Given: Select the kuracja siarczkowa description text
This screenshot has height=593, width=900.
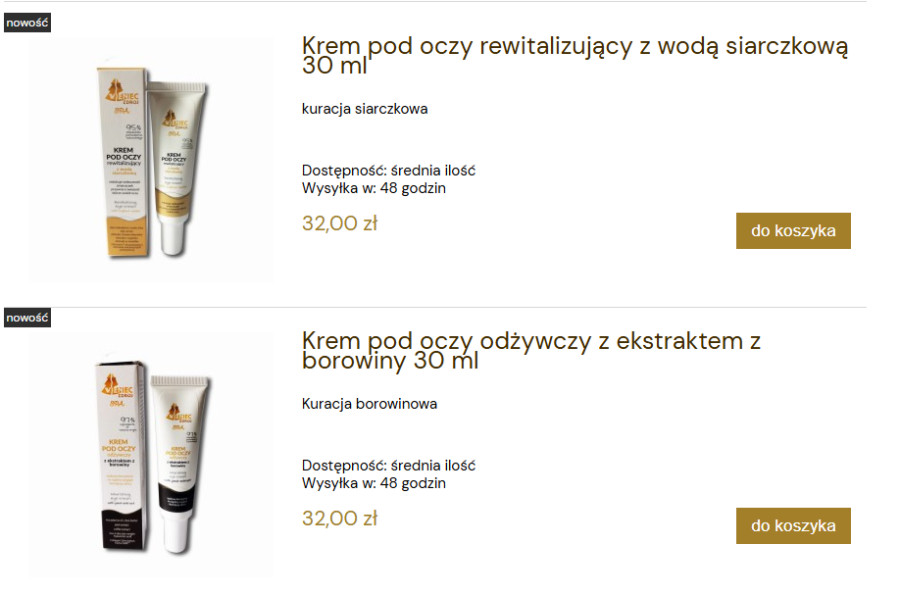Looking at the screenshot, I should [x=364, y=108].
